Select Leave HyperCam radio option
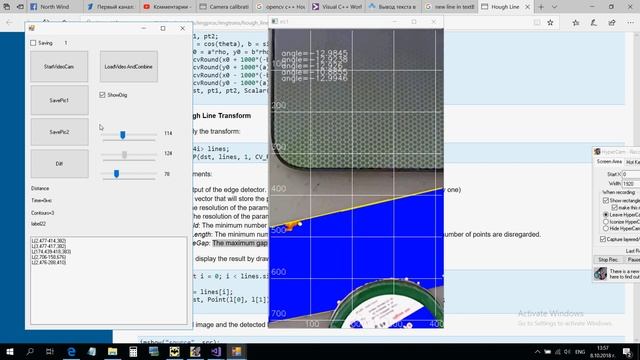Viewport: 640px width, 360px height. pyautogui.click(x=606, y=215)
